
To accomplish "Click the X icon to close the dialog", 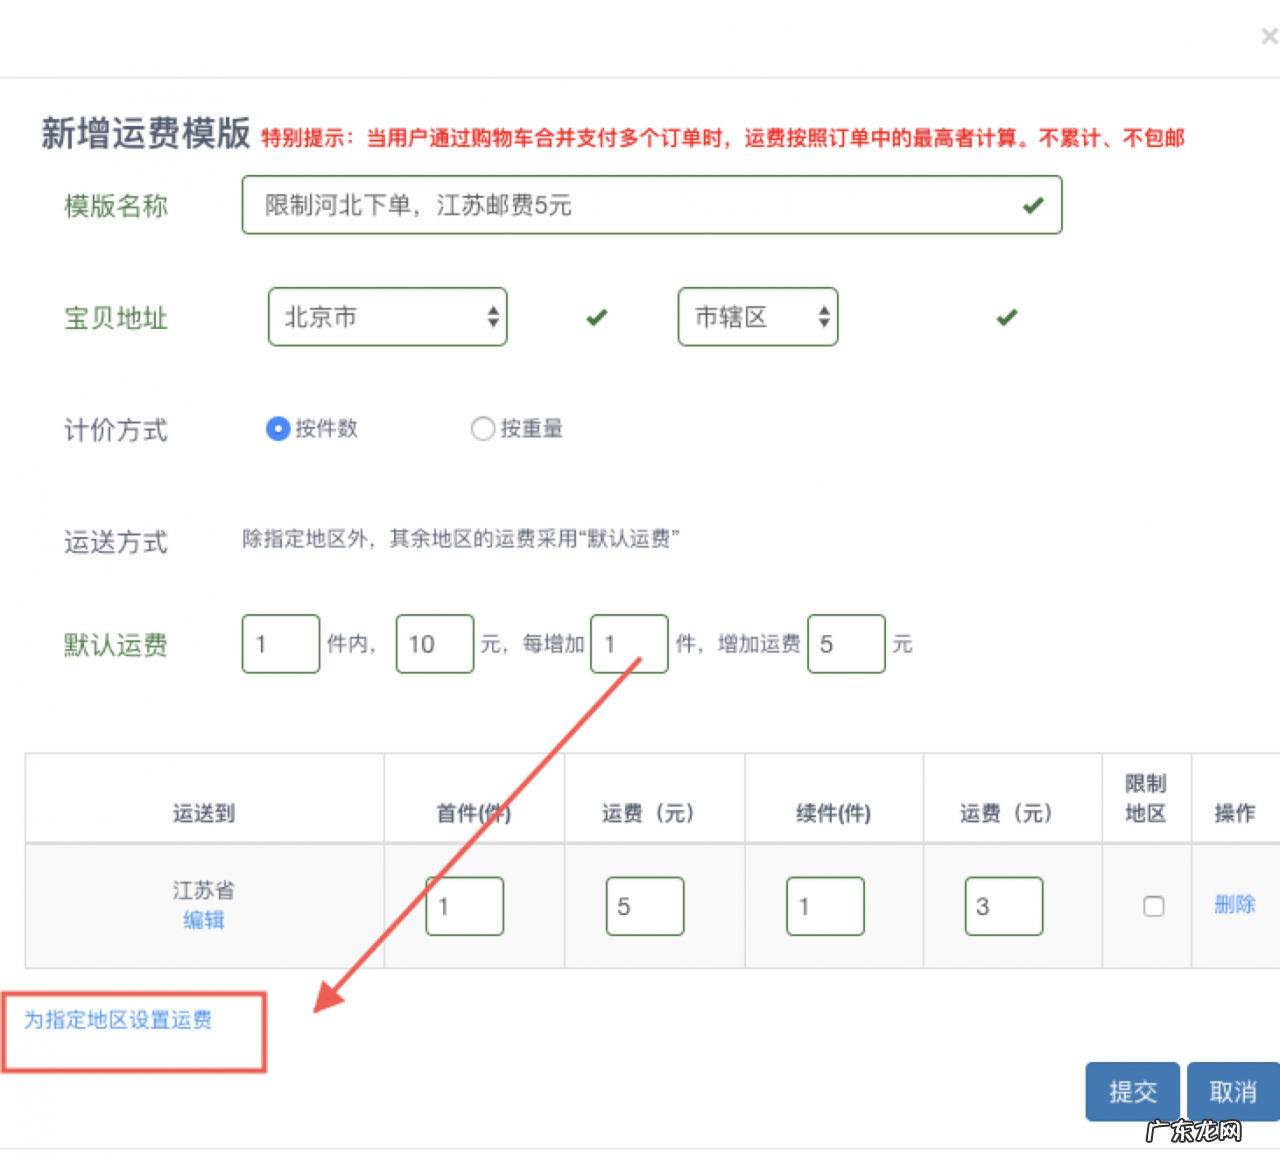I will pos(1267,36).
